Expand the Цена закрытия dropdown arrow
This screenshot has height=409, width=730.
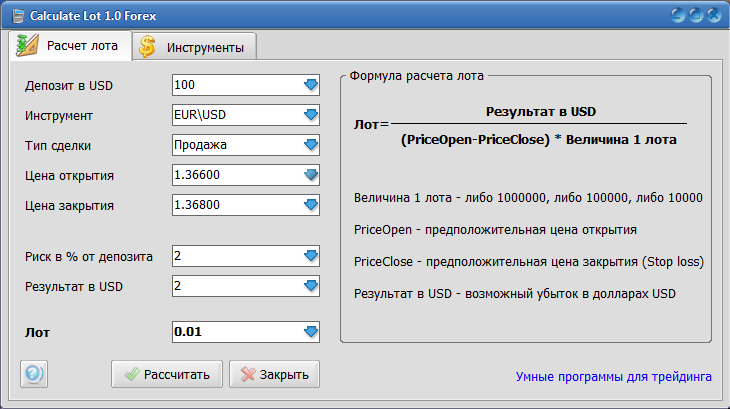pyautogui.click(x=311, y=205)
